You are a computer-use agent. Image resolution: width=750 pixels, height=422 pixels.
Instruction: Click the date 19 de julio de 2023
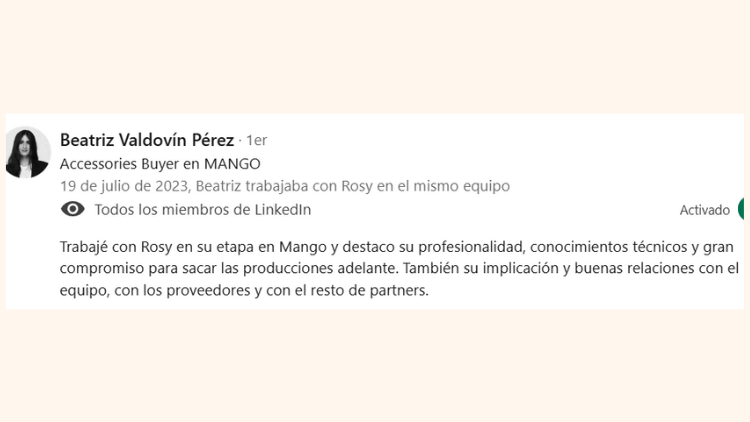(124, 186)
